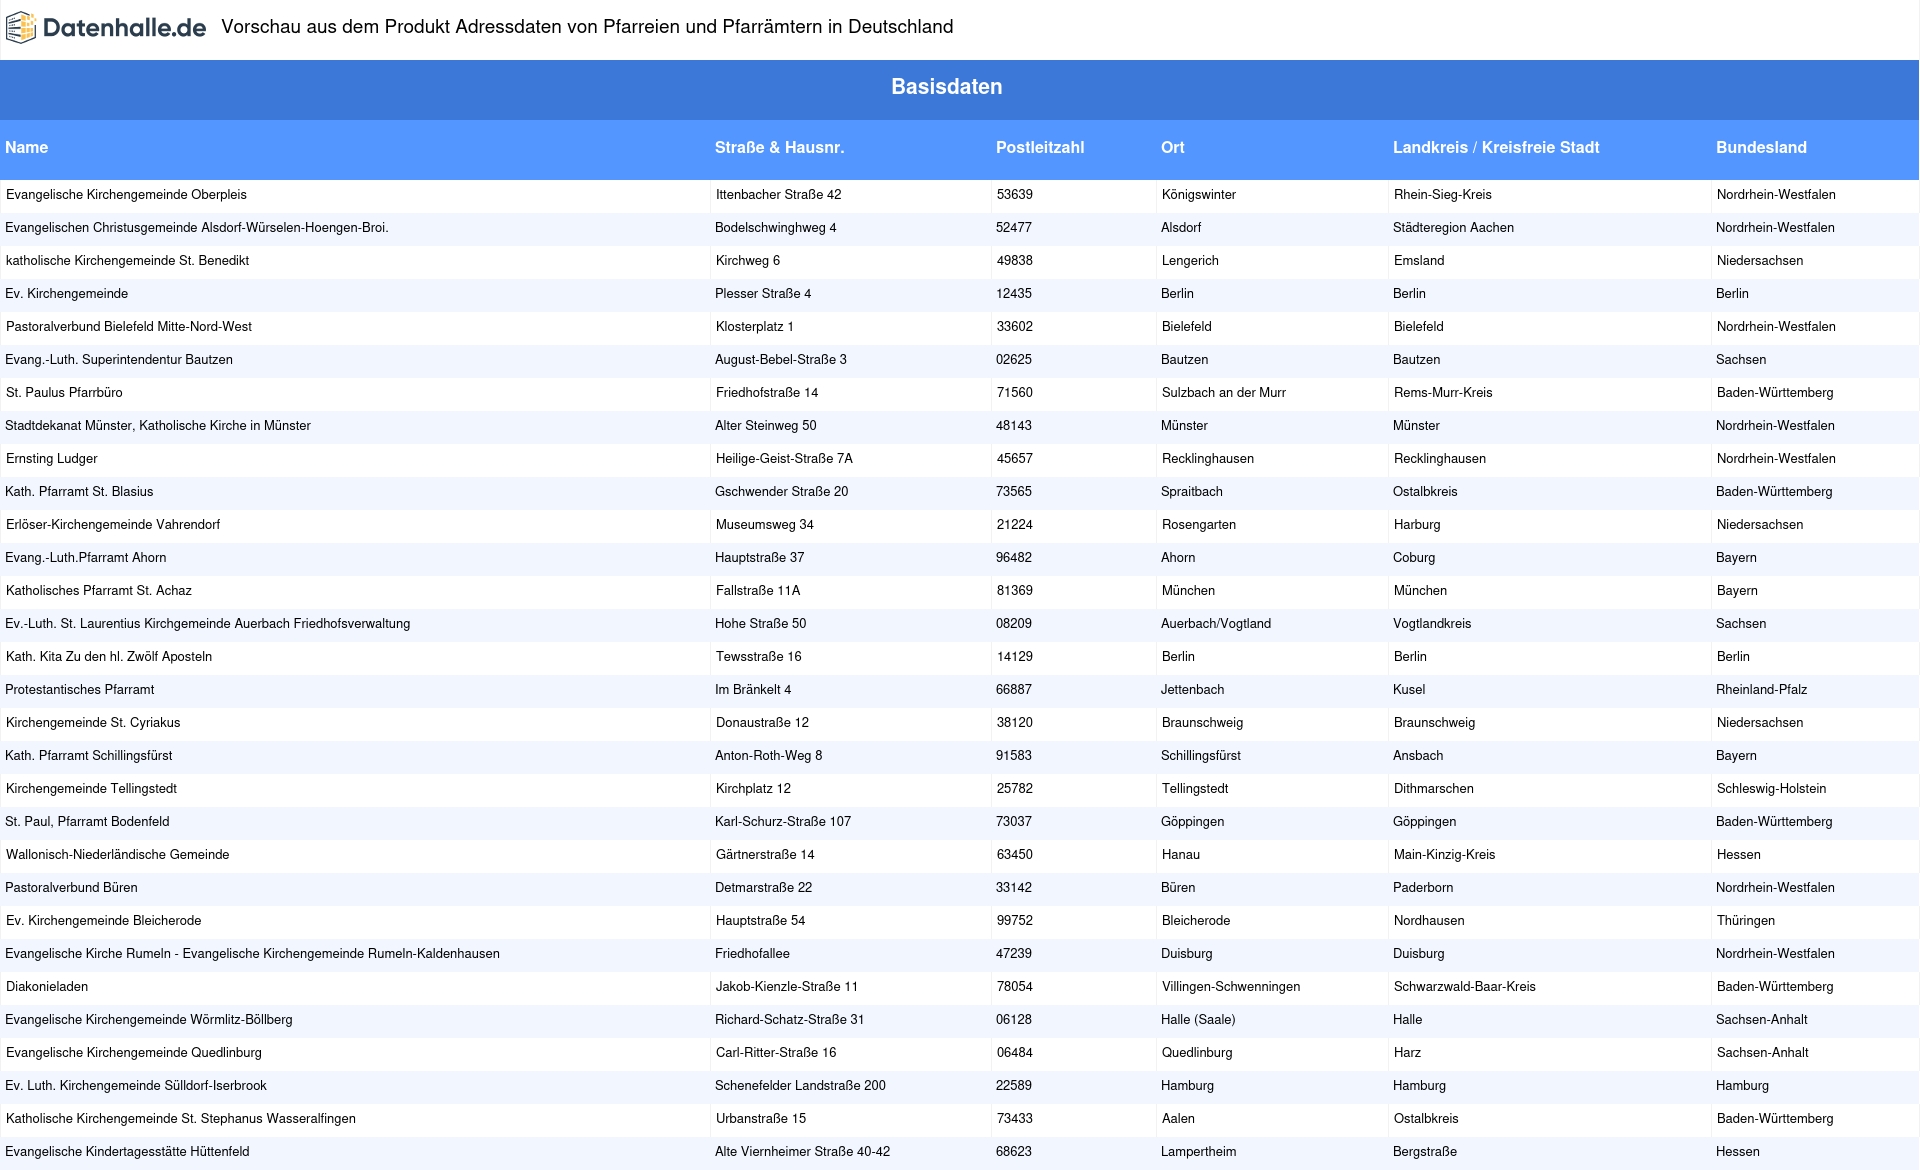The width and height of the screenshot is (1920, 1170).
Task: Click Schleswig-Holstein state cell
Action: [x=1771, y=789]
